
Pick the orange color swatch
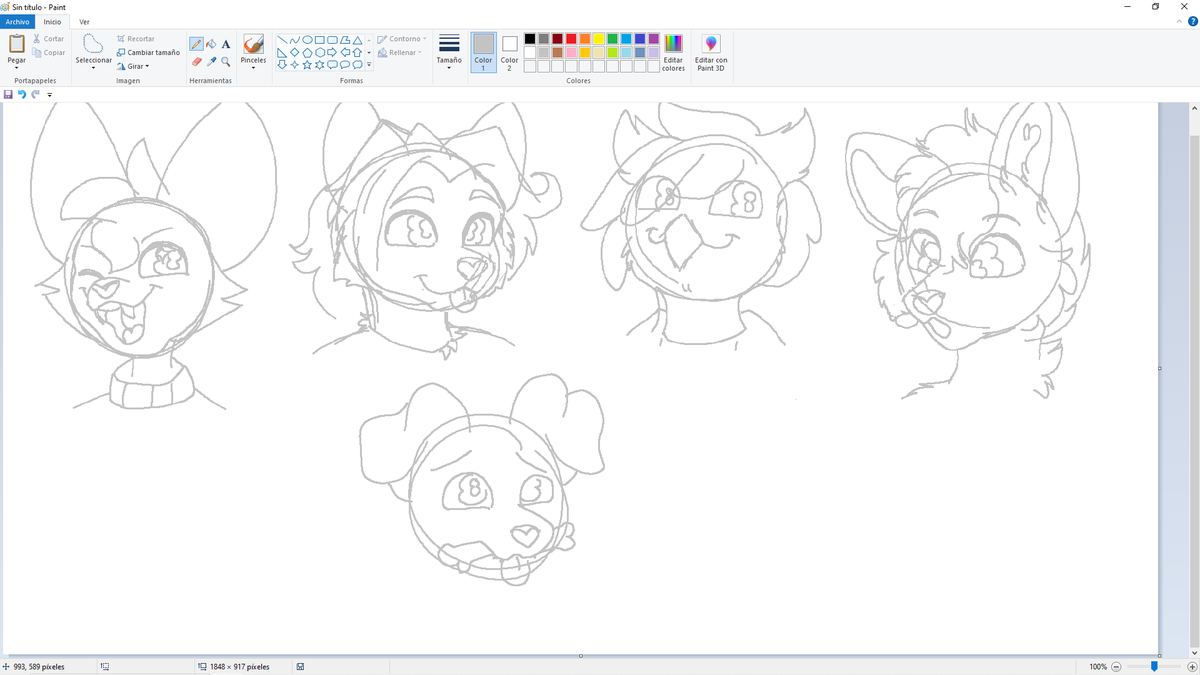585,39
